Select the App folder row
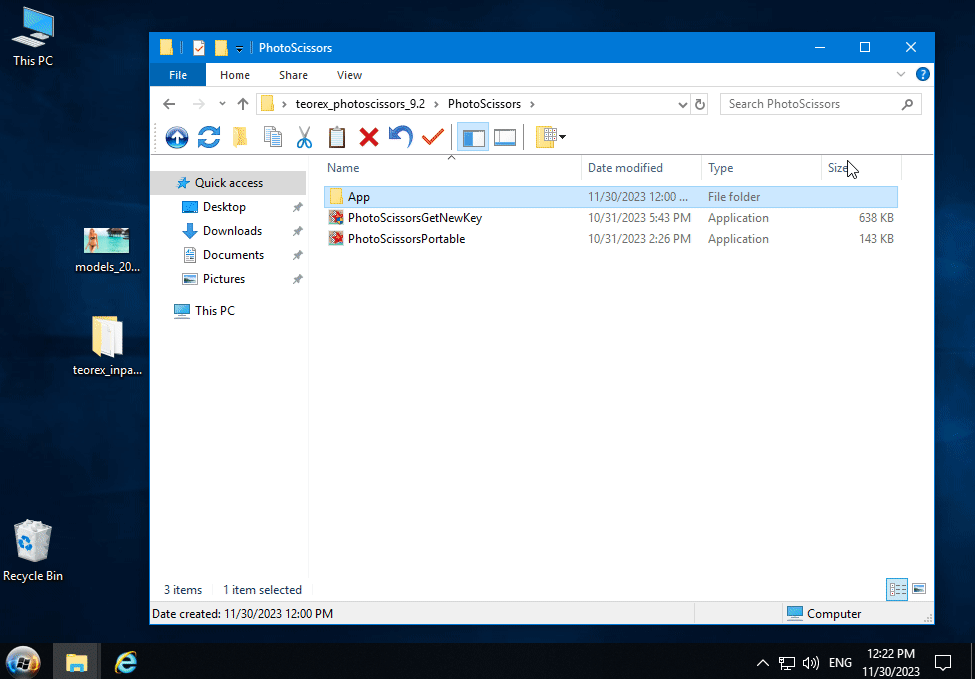The width and height of the screenshot is (975, 679). click(611, 197)
